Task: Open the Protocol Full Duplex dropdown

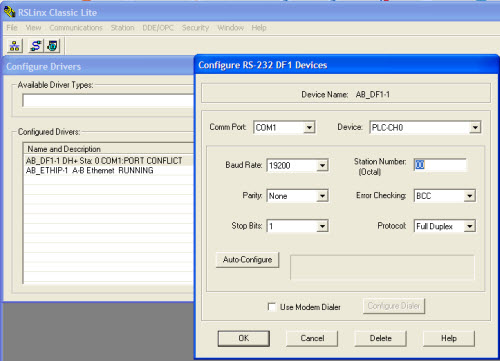Action: (470, 226)
